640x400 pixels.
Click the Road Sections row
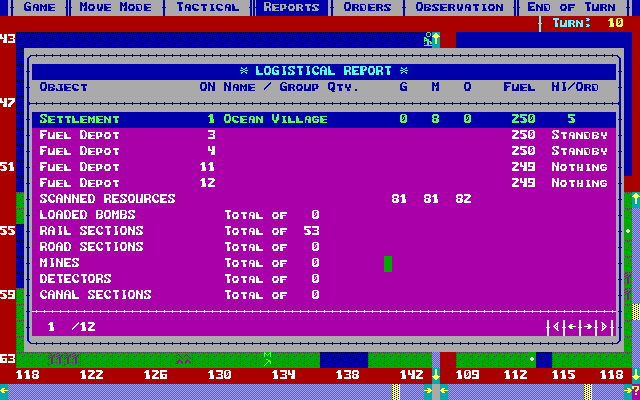[324, 247]
